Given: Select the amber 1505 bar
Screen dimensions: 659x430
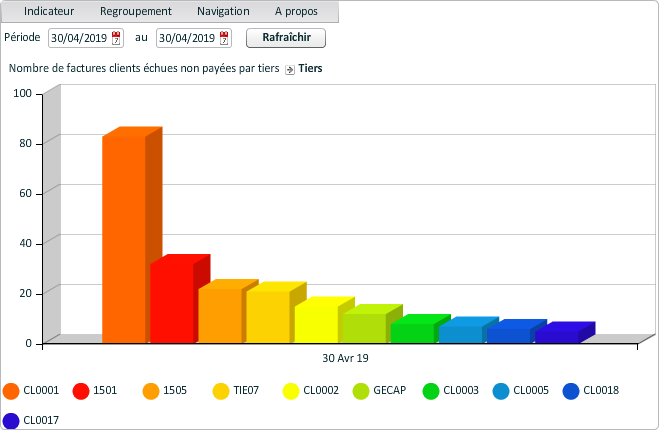Looking at the screenshot, I should [220, 316].
